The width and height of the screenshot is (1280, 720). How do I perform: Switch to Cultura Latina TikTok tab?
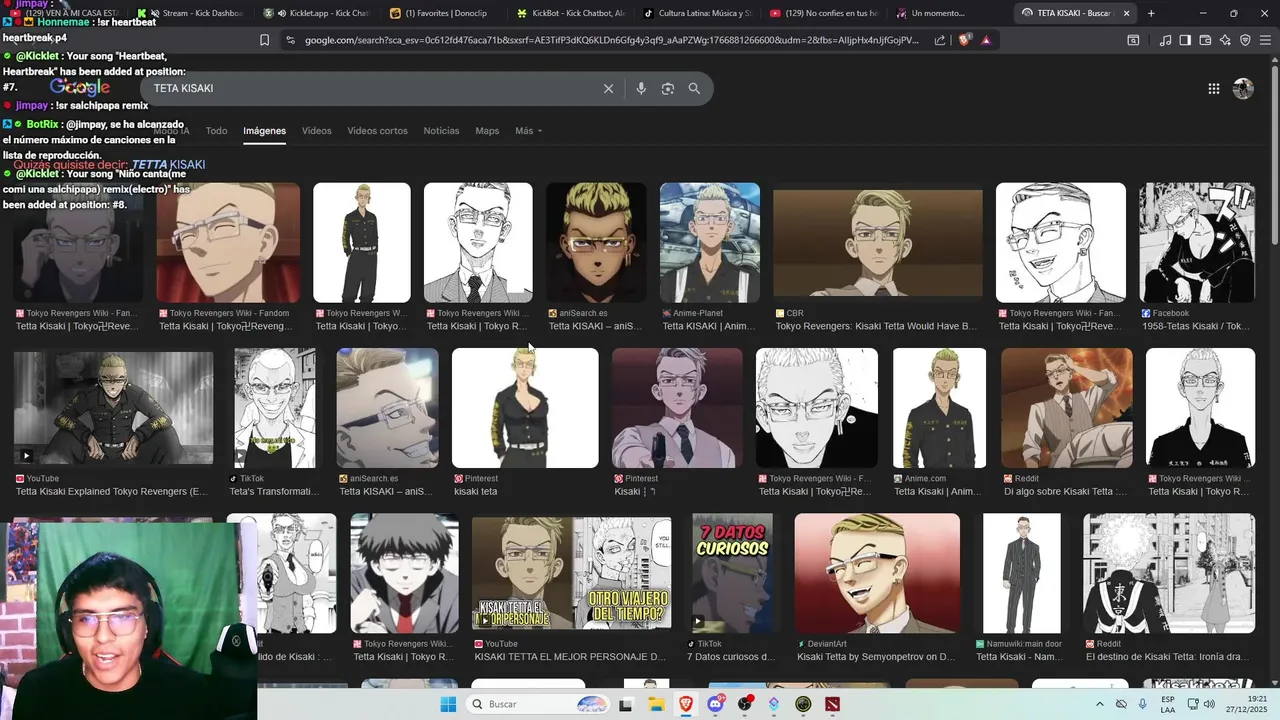coord(698,13)
